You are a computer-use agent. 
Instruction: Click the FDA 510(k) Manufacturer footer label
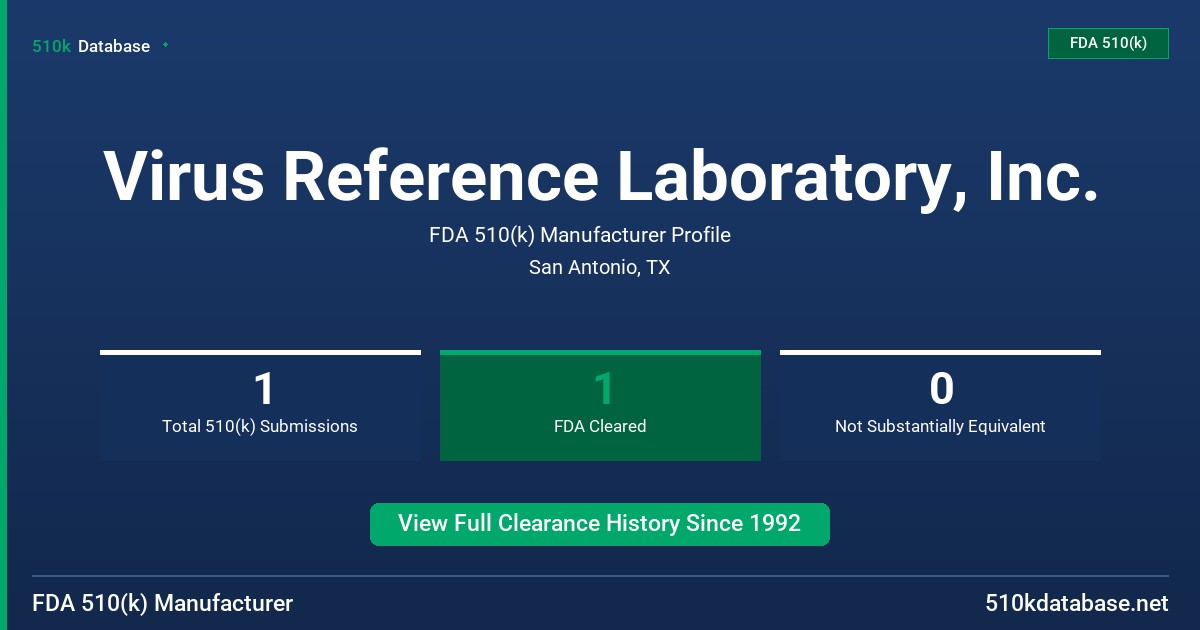coord(163,604)
